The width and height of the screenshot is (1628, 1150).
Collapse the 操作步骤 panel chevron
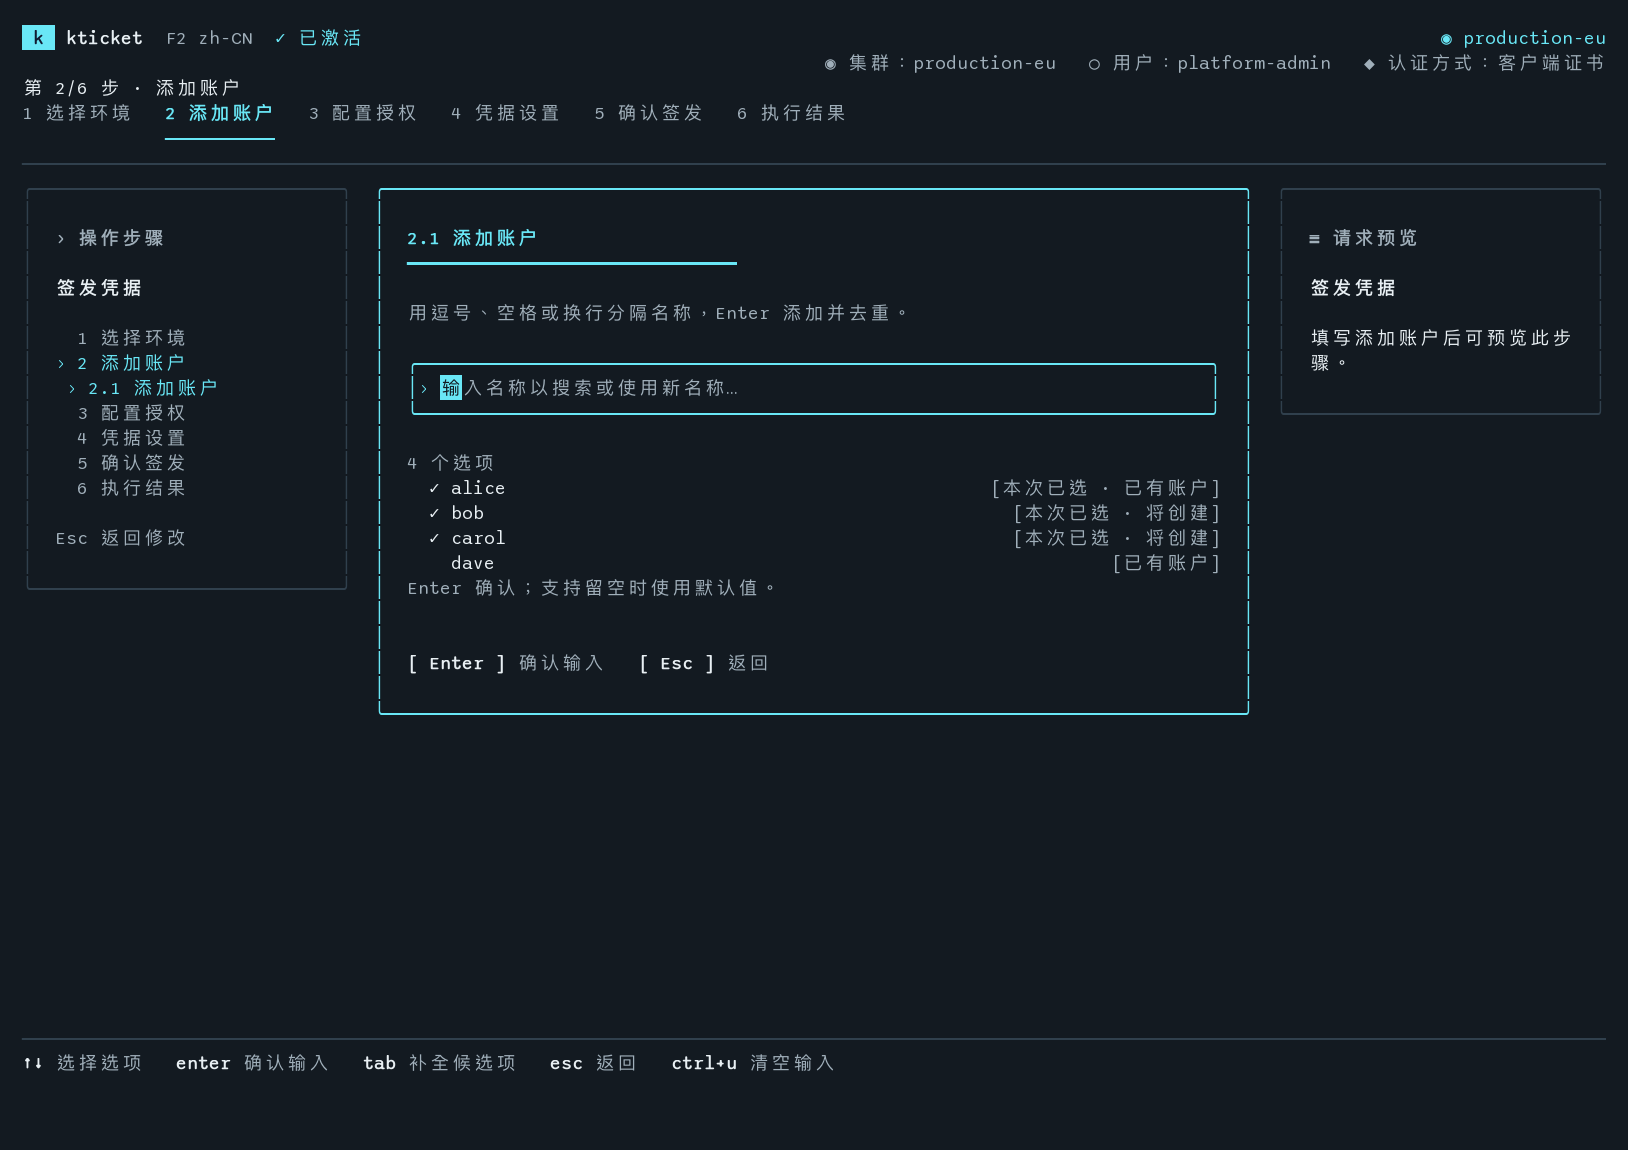[61, 238]
